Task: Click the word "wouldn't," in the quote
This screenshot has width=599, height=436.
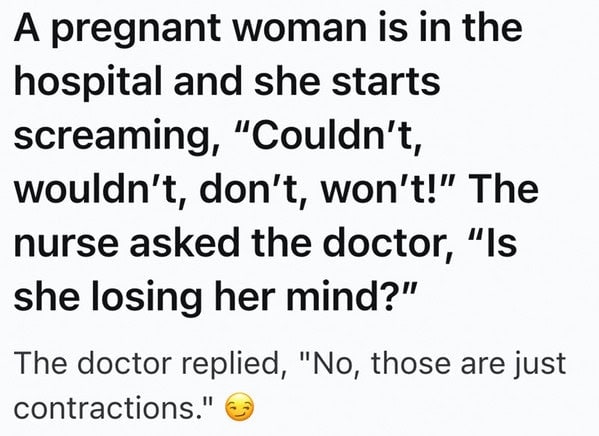Action: pos(100,190)
